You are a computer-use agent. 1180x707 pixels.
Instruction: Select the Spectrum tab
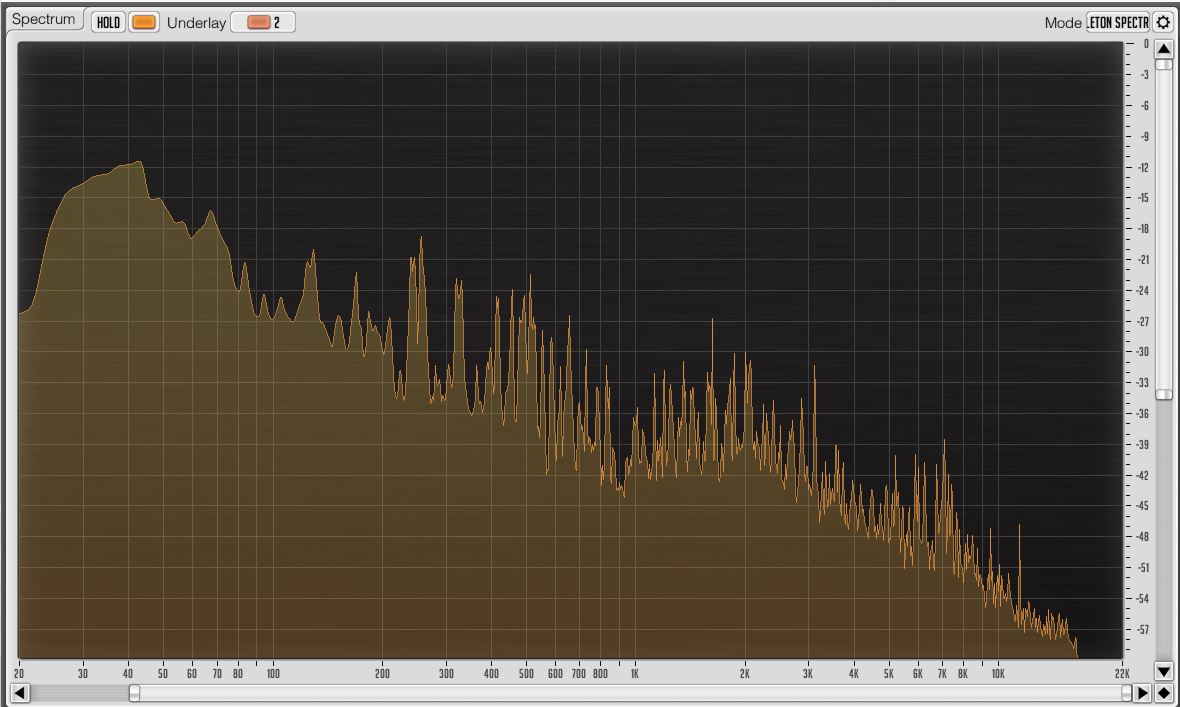44,20
